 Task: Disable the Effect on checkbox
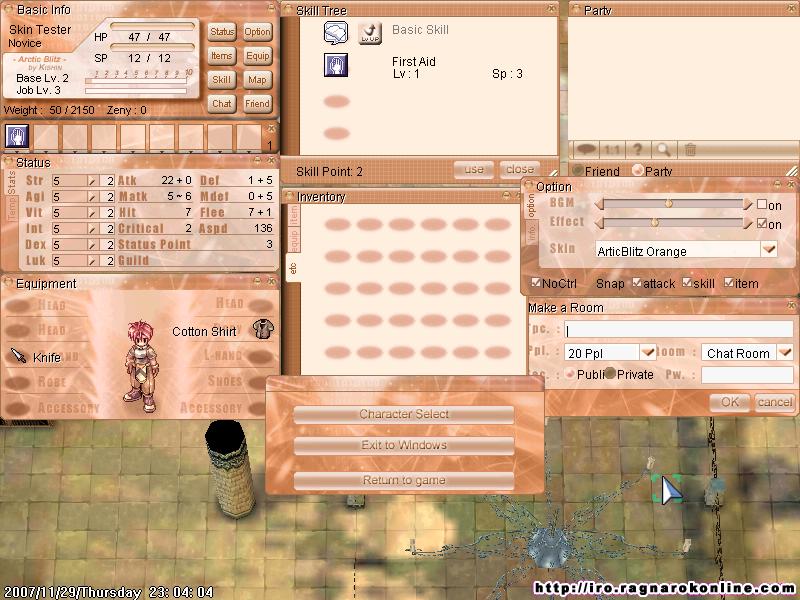pos(762,223)
